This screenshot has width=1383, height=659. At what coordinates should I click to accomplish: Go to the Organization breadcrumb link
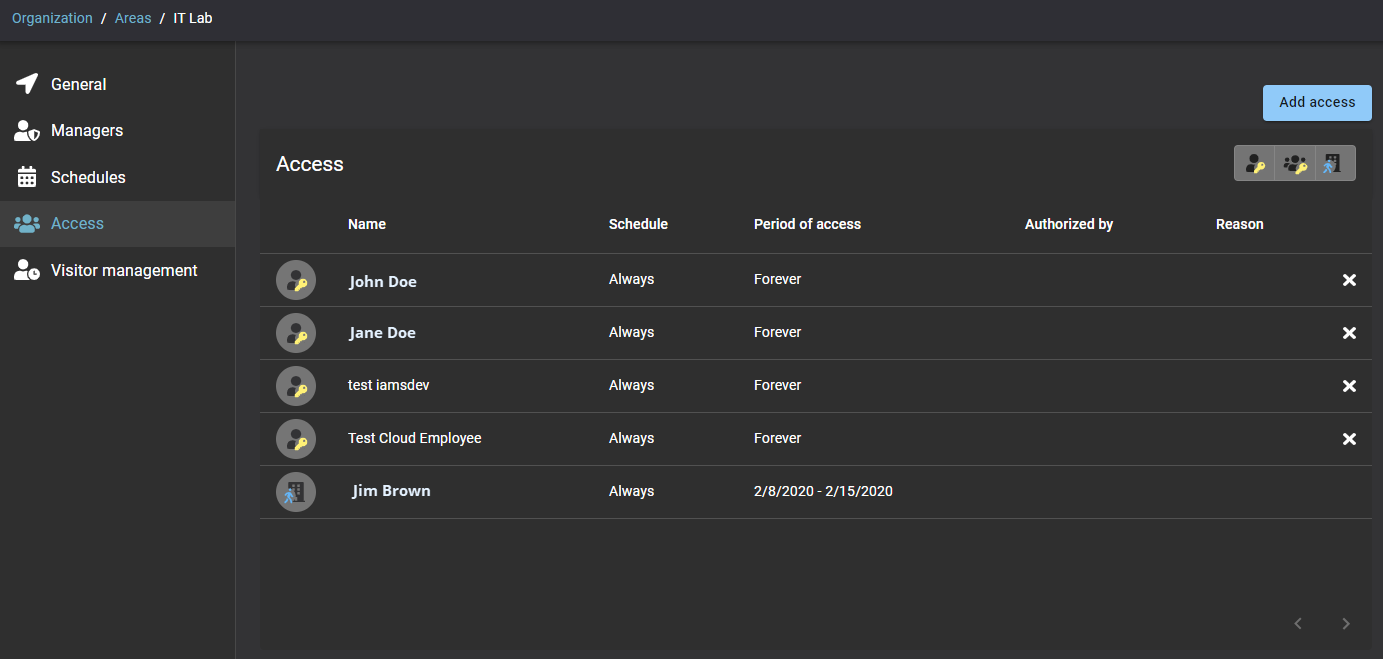coord(52,18)
